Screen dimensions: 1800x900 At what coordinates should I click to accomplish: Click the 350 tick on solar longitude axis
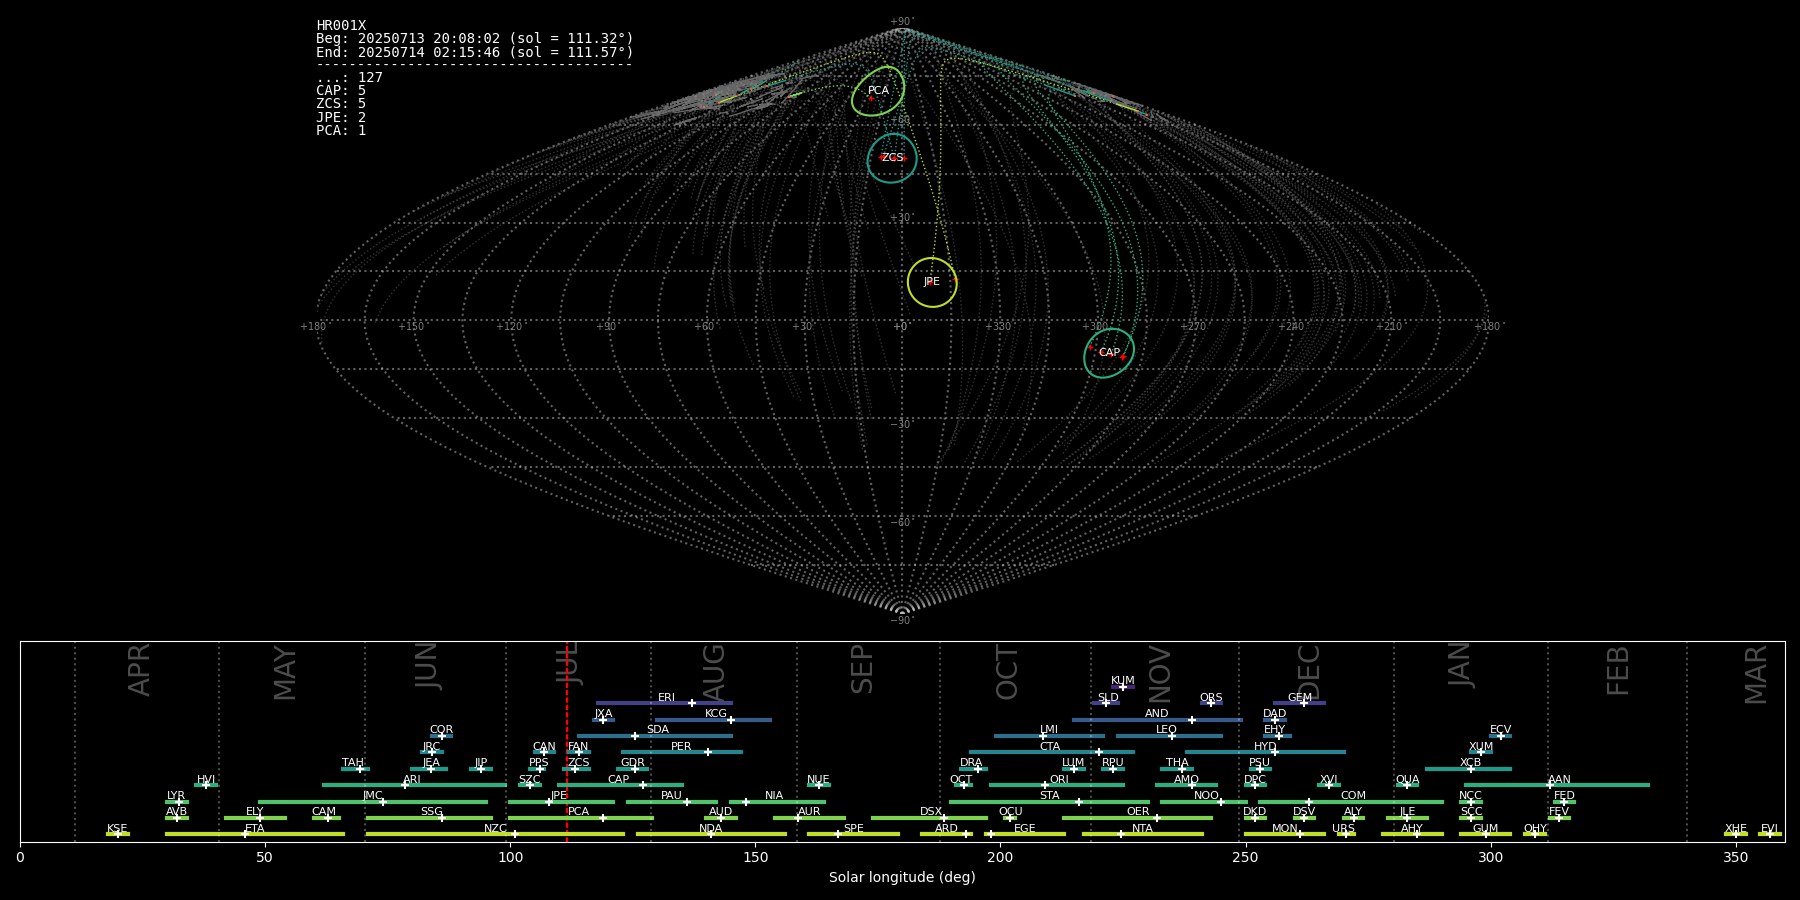click(x=1735, y=857)
